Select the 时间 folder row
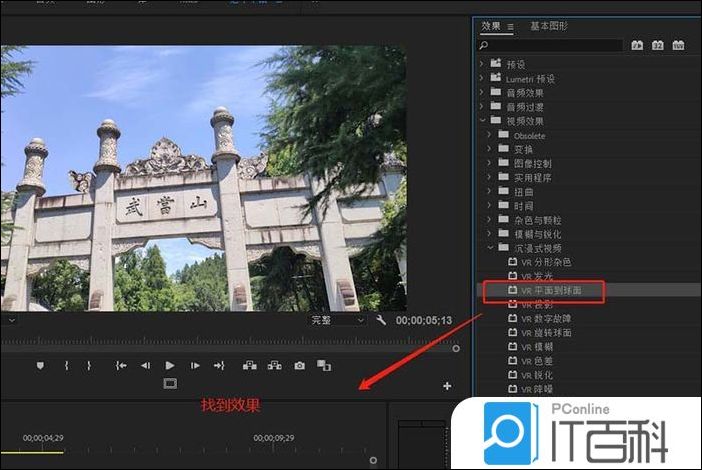 point(588,206)
